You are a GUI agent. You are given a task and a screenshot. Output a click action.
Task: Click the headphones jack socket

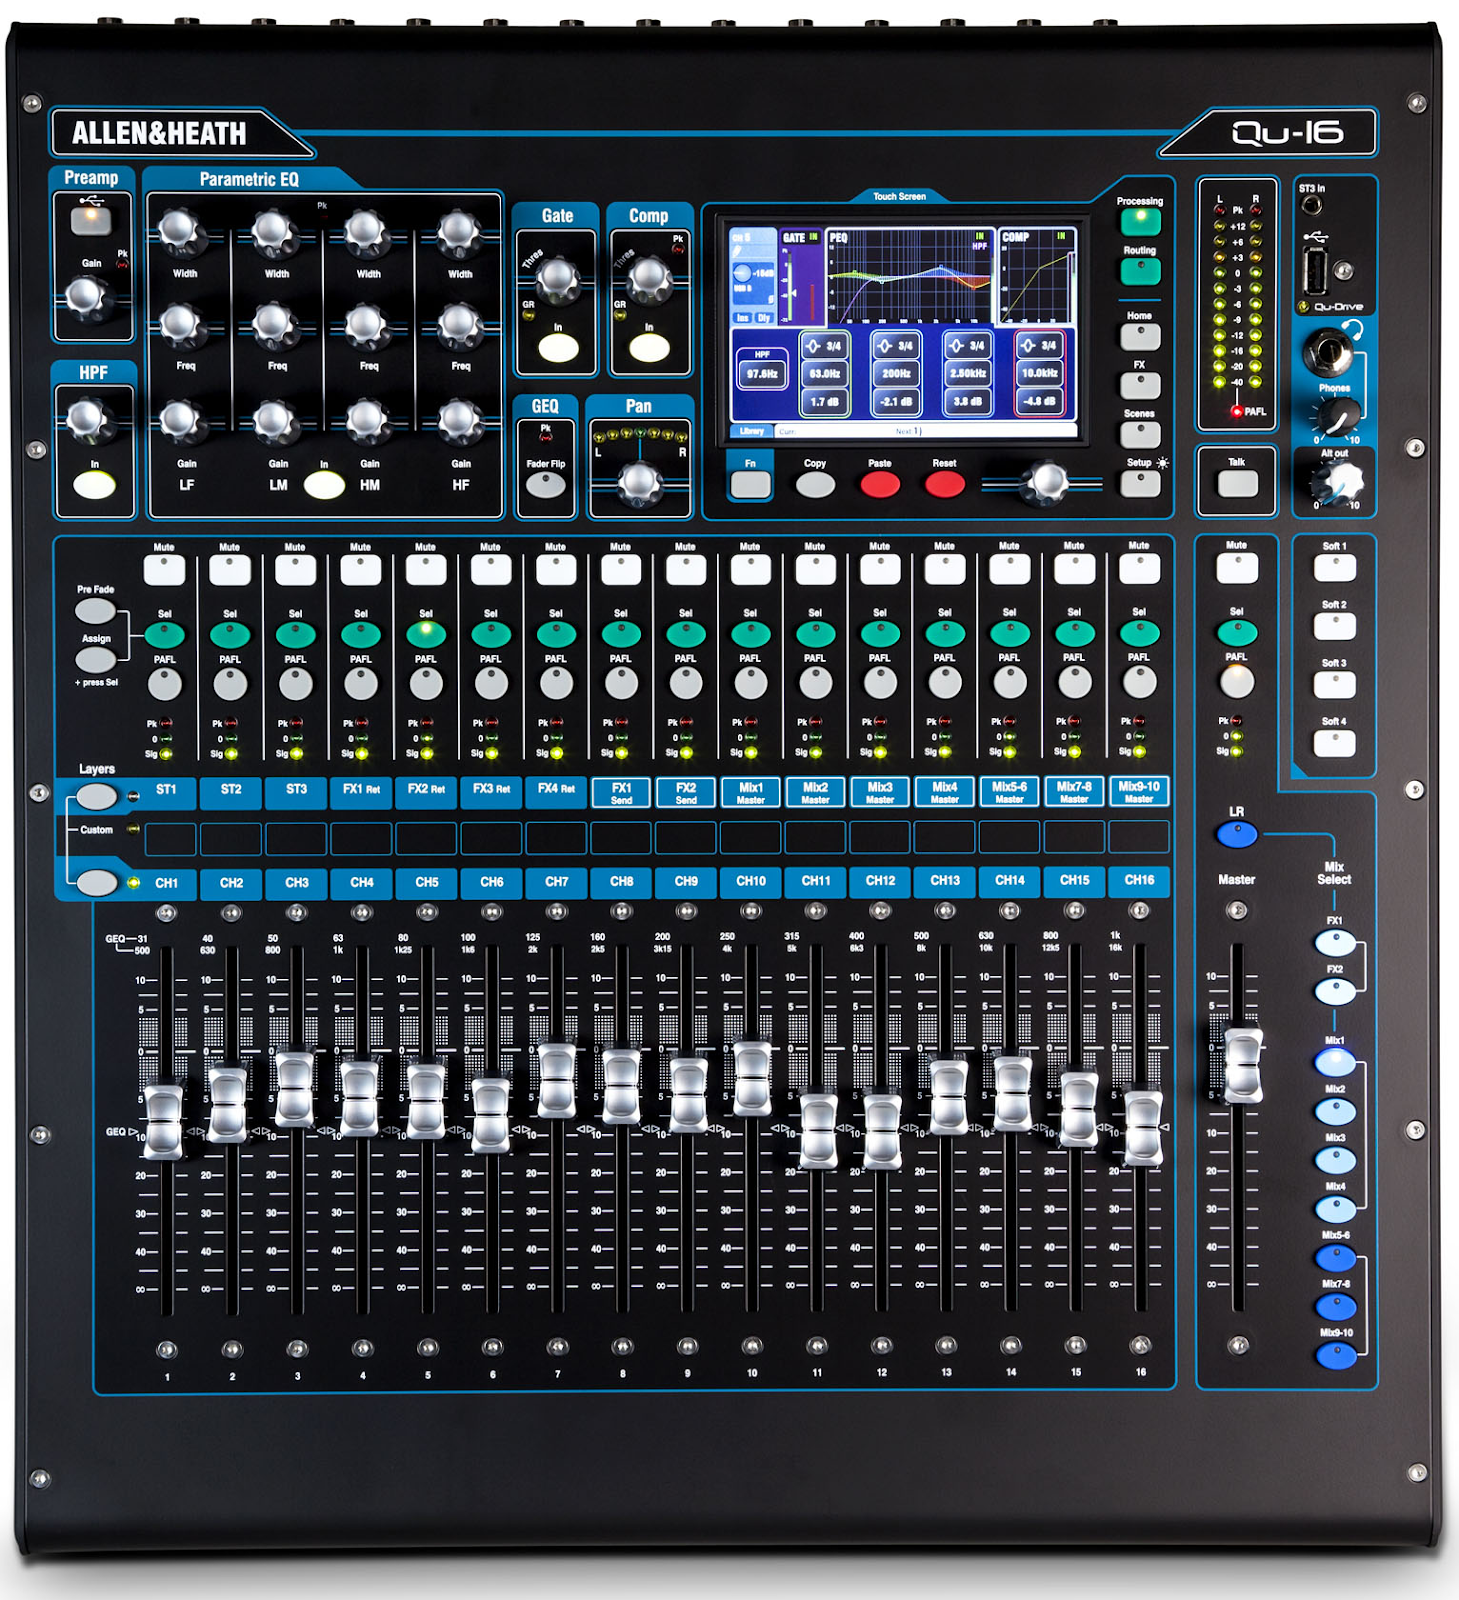point(1328,352)
